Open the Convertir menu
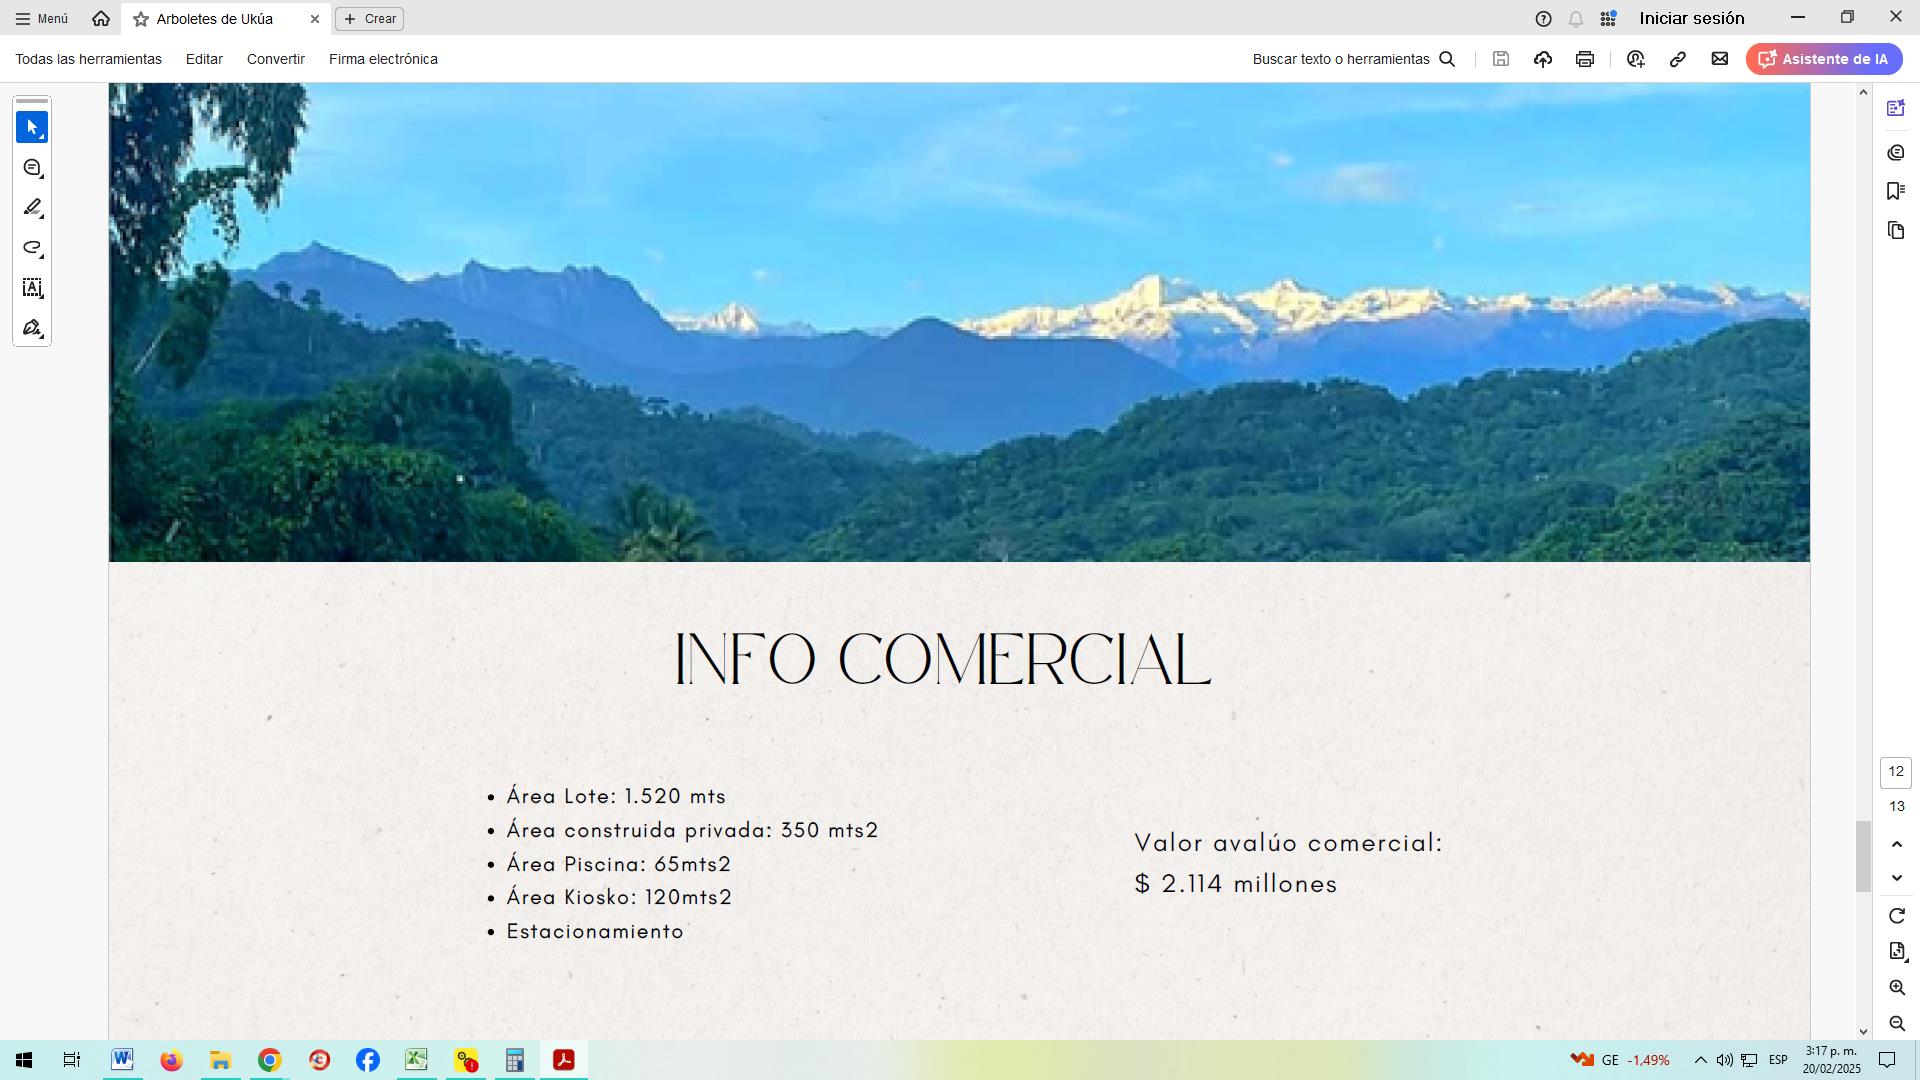Screen dimensions: 1920x1080 point(276,59)
